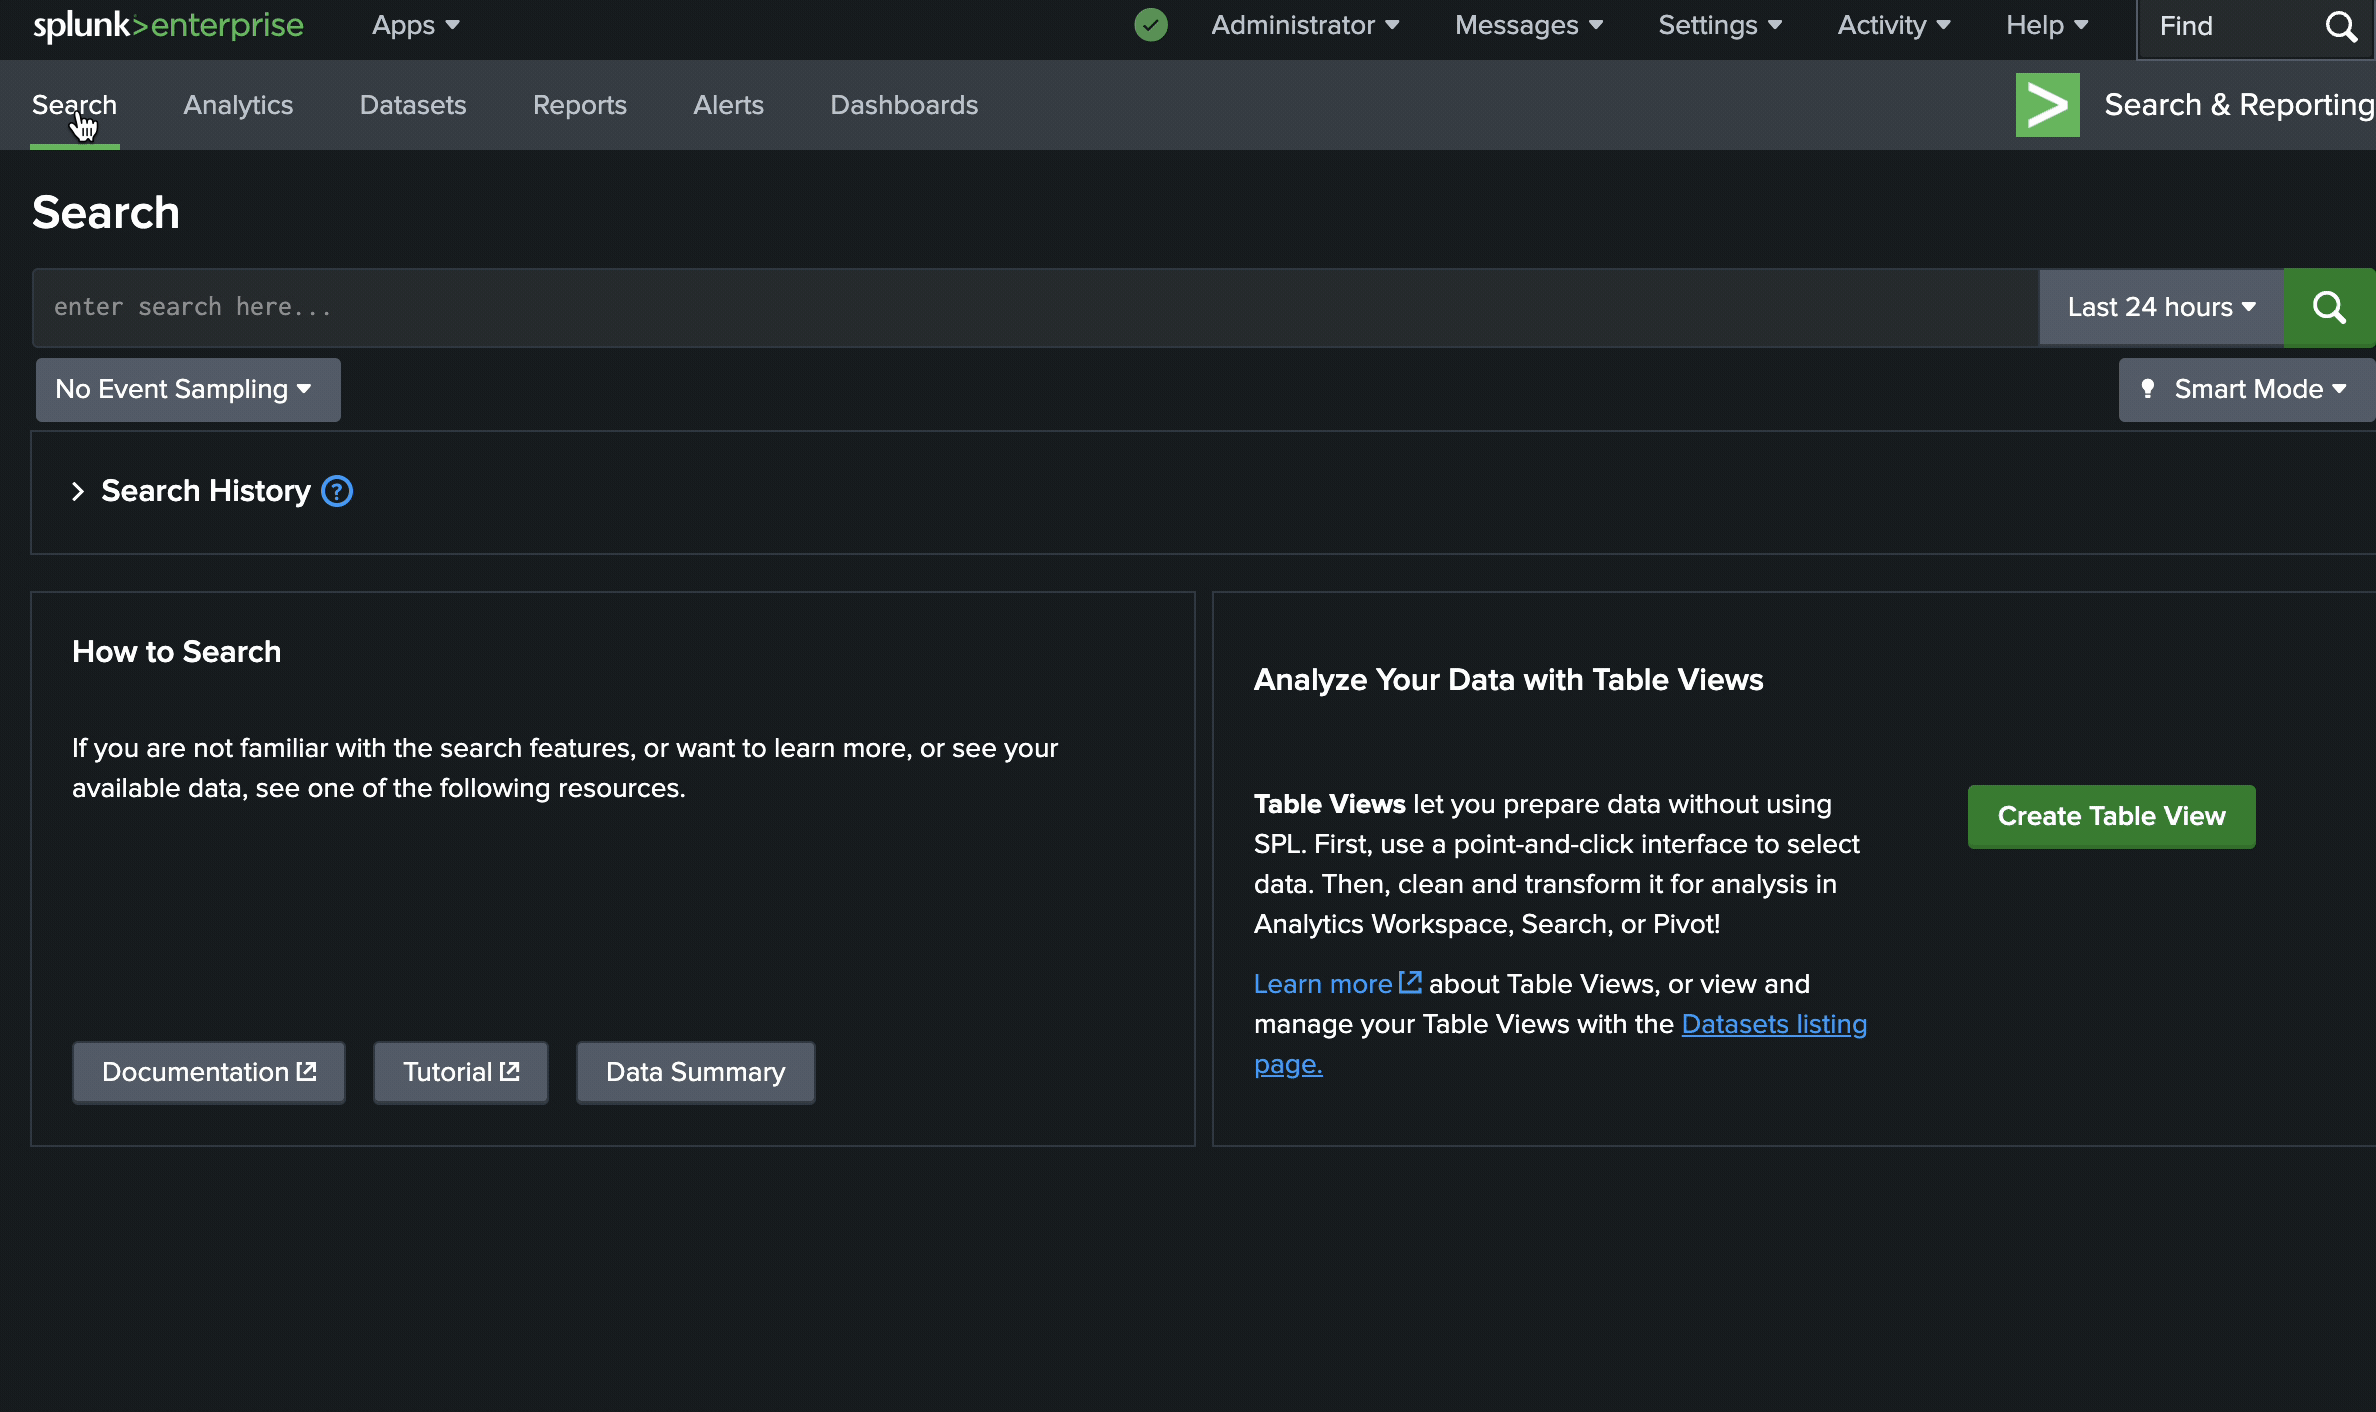Screen dimensions: 2376x1412
Task: Switch to the Dashboards tab
Action: coord(904,105)
